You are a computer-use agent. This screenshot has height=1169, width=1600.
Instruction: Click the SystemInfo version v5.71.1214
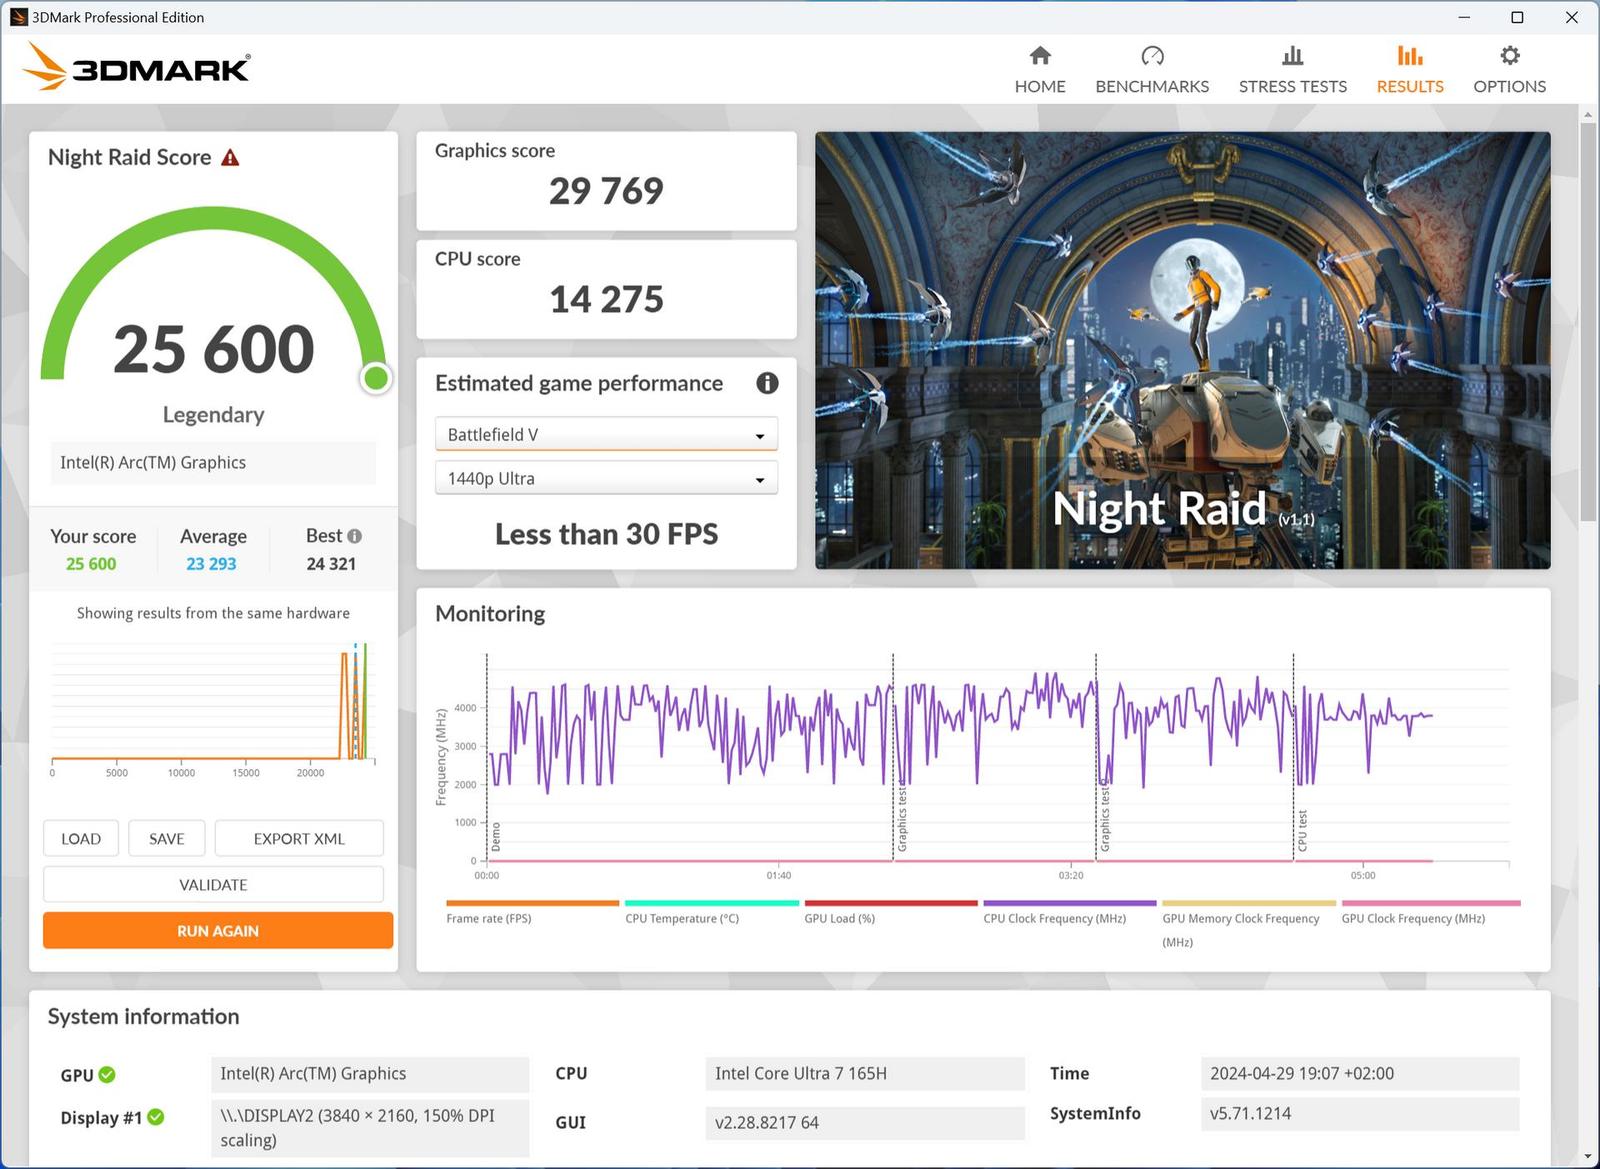(x=1359, y=1114)
